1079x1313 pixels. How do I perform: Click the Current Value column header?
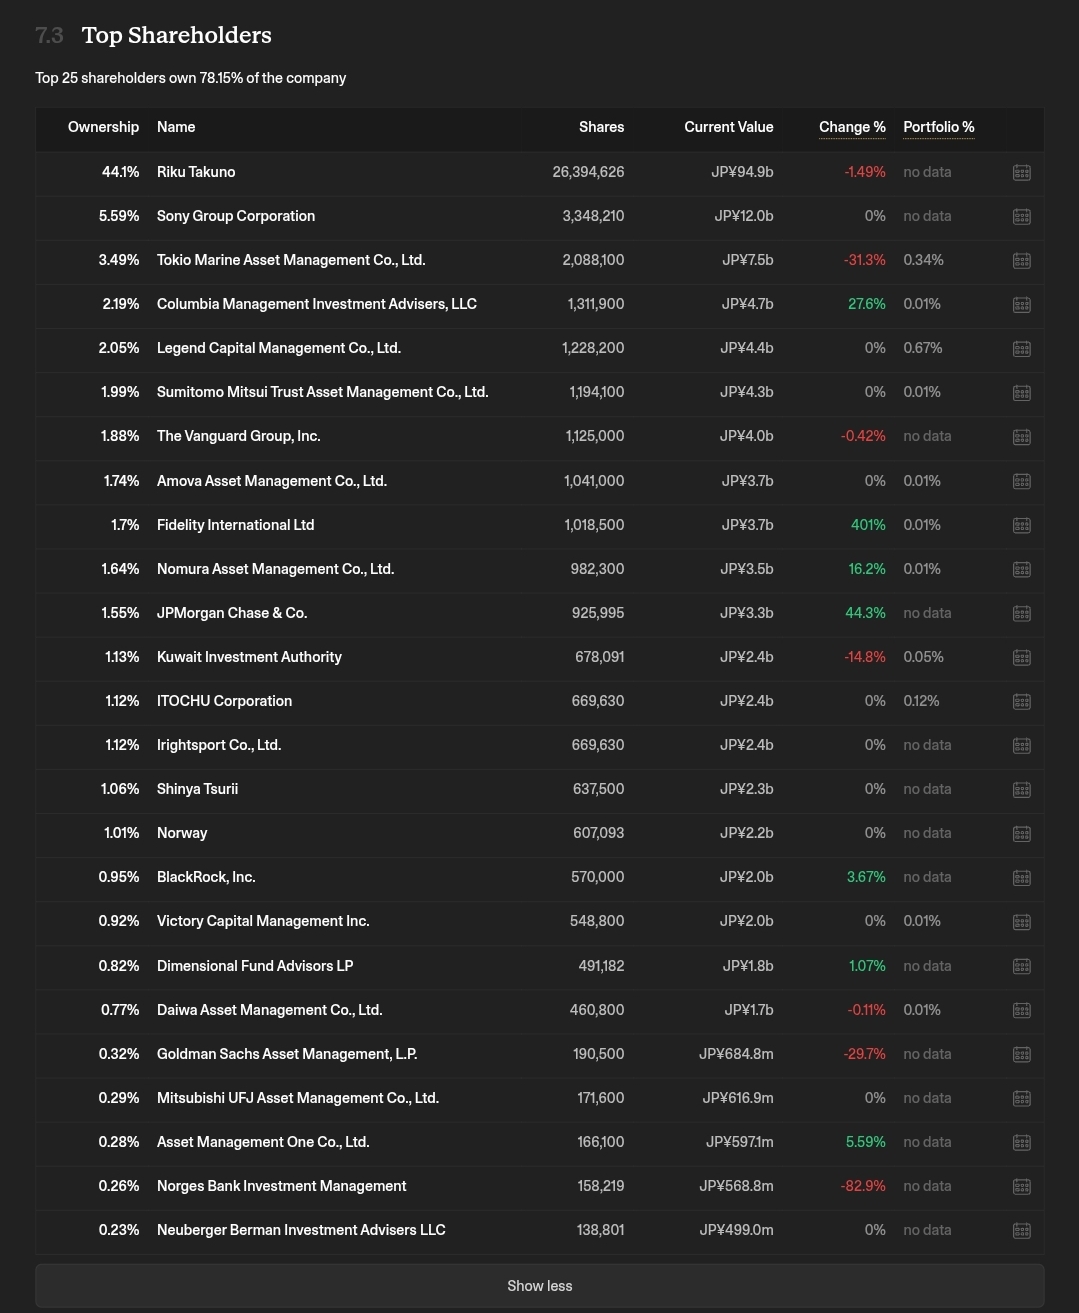[x=729, y=127]
